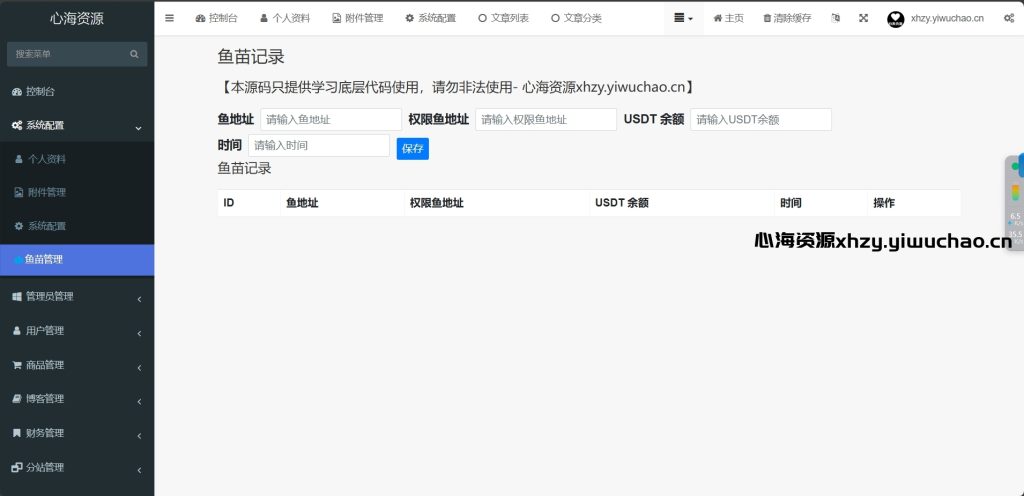Image resolution: width=1024 pixels, height=496 pixels.
Task: Click the 财务管理 bookmark icon
Action: [x=17, y=433]
